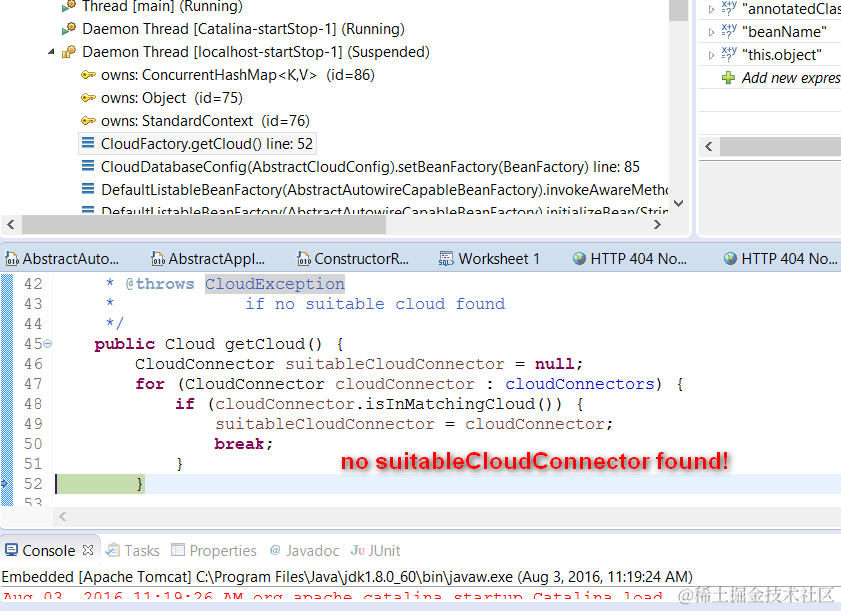
Task: Click line number 48 in editor gutter
Action: pos(33,404)
